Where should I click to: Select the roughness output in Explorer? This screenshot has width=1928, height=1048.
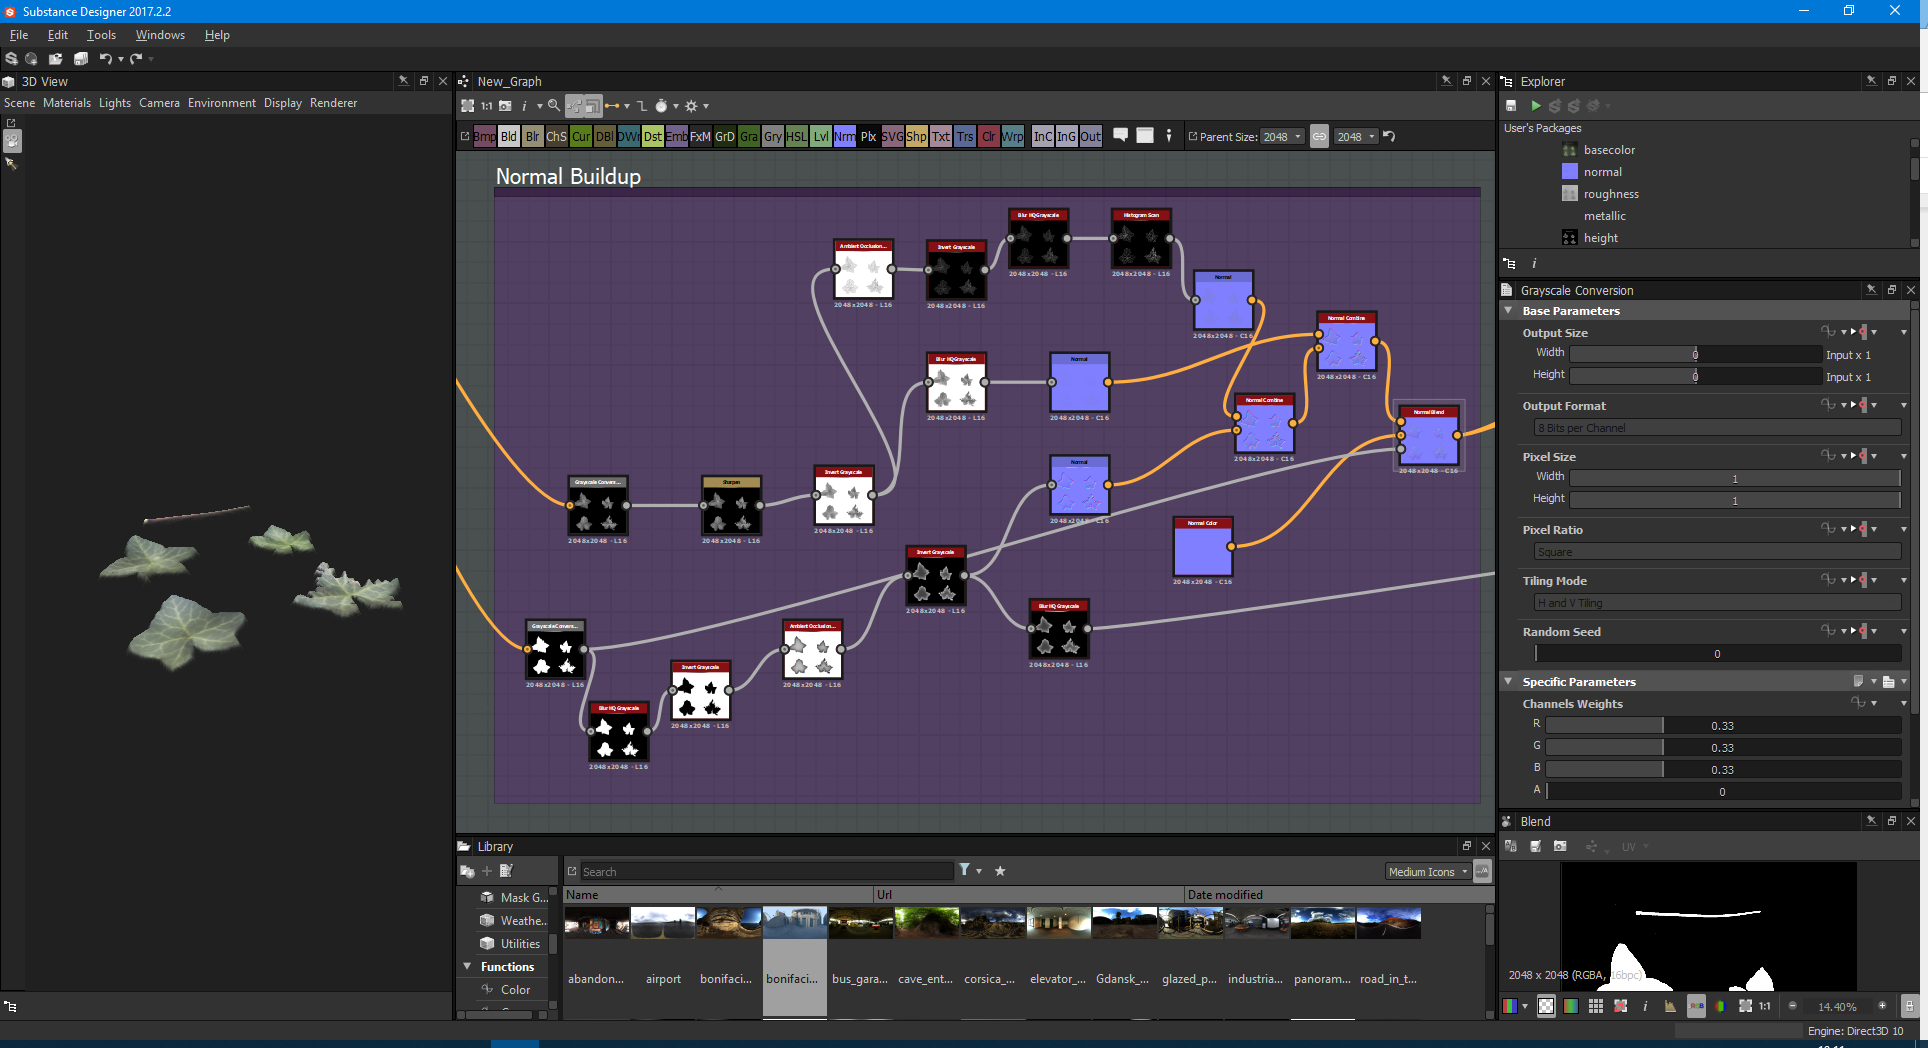pos(1611,194)
